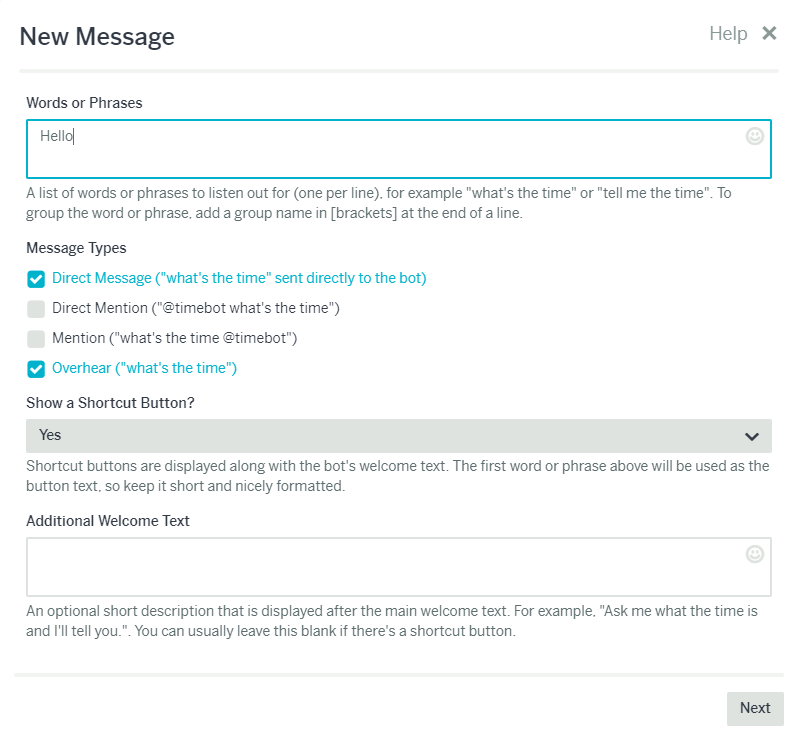Open emoji picker in Additional Welcome Text field

pos(755,554)
